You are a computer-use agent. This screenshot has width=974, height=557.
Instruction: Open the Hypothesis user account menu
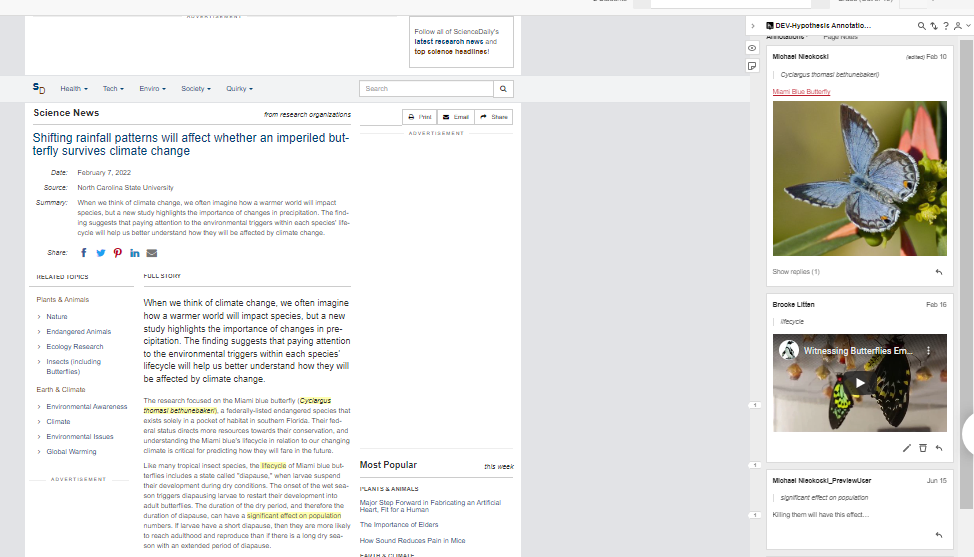tap(962, 26)
